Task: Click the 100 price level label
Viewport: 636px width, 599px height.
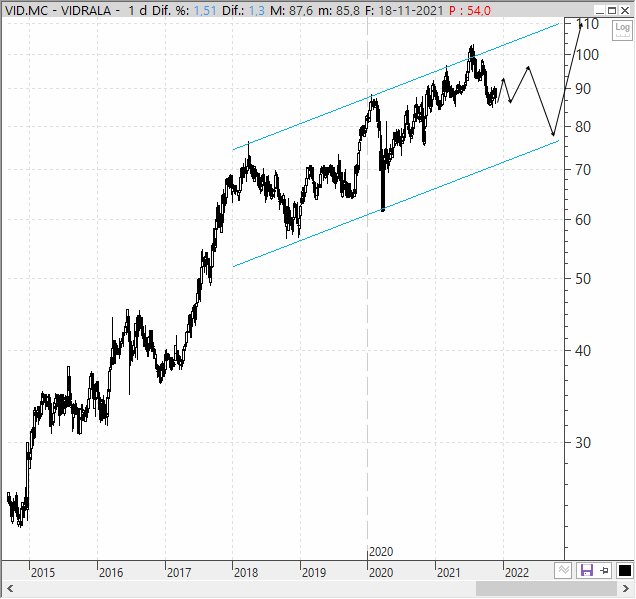Action: (x=587, y=55)
